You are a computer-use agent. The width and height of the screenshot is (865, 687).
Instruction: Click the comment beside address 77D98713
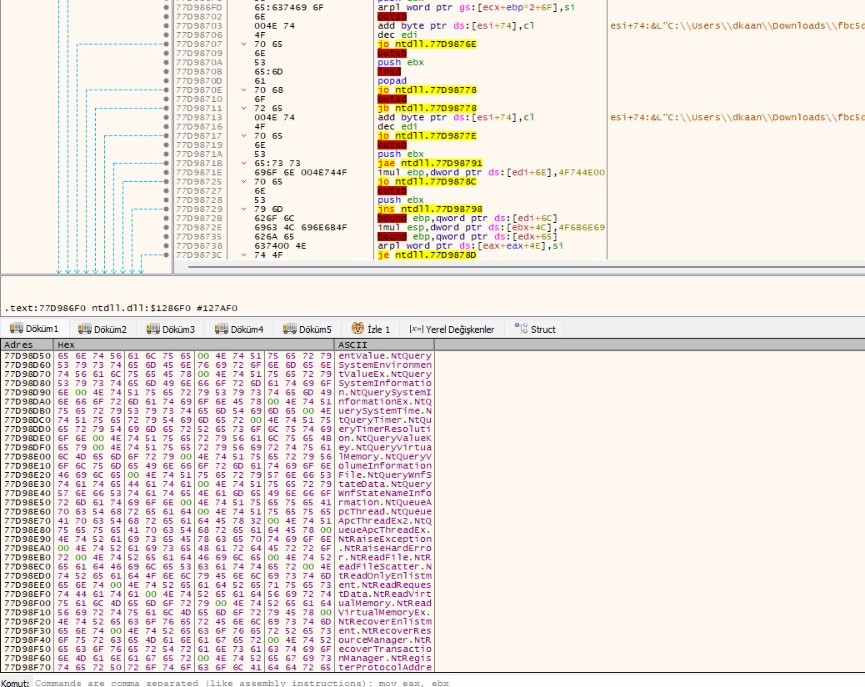coord(737,118)
